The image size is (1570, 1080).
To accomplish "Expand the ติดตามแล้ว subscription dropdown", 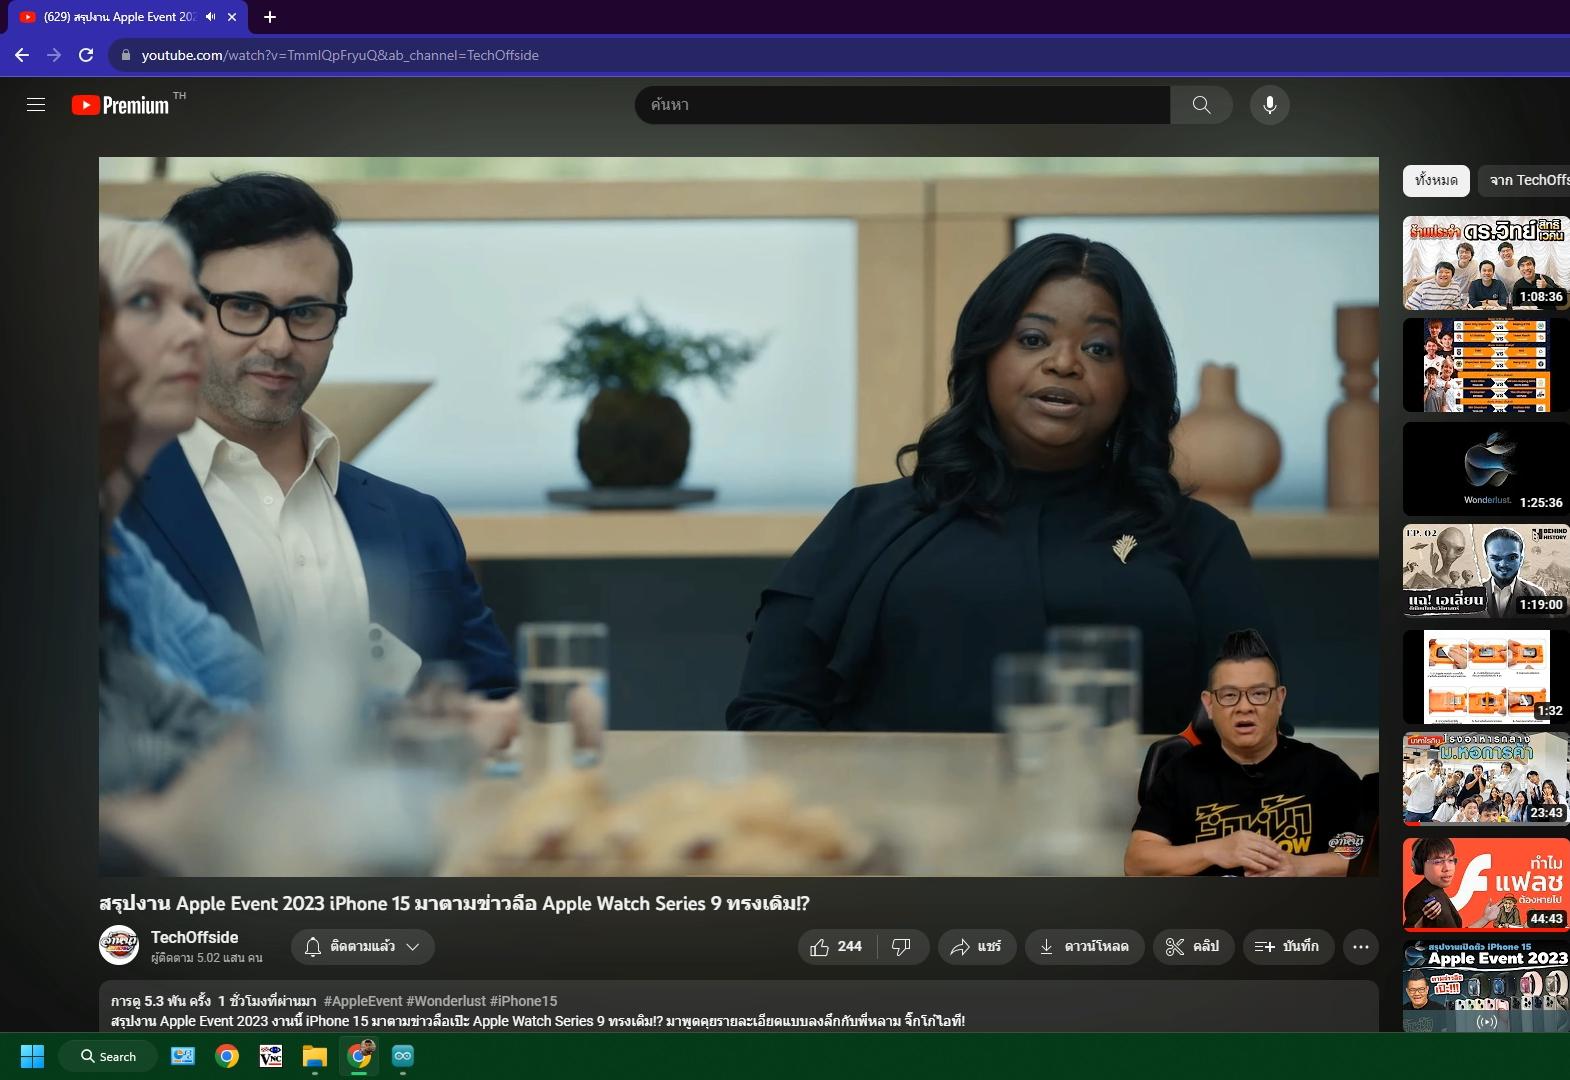I will [363, 946].
